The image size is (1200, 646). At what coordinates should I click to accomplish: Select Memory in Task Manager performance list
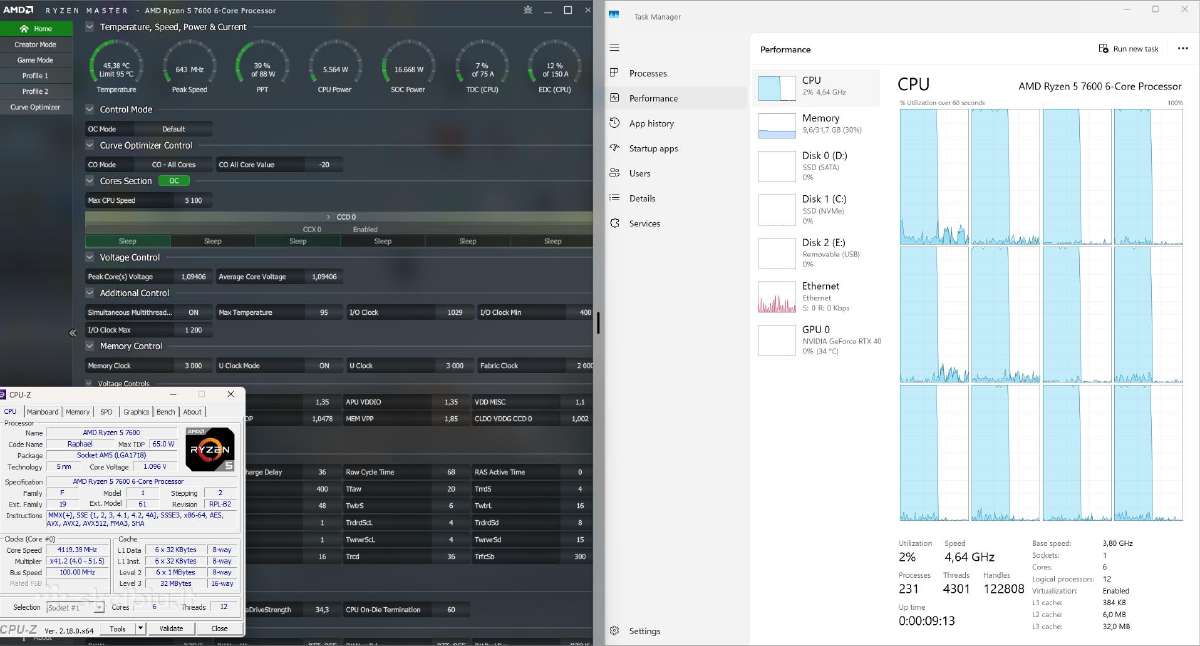pyautogui.click(x=817, y=124)
